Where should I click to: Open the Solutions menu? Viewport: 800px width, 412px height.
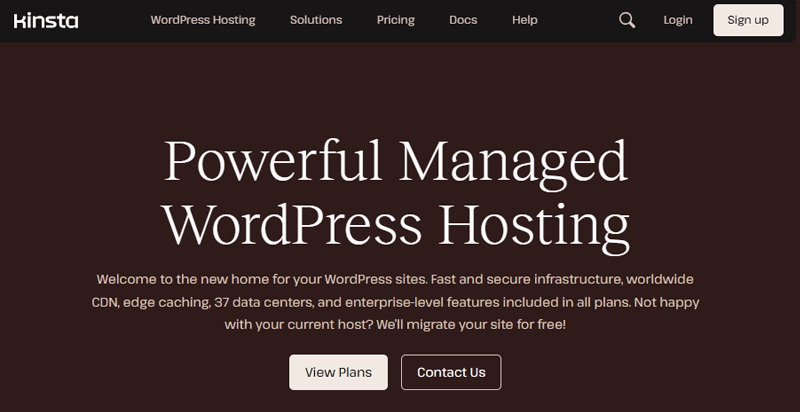[x=316, y=20]
